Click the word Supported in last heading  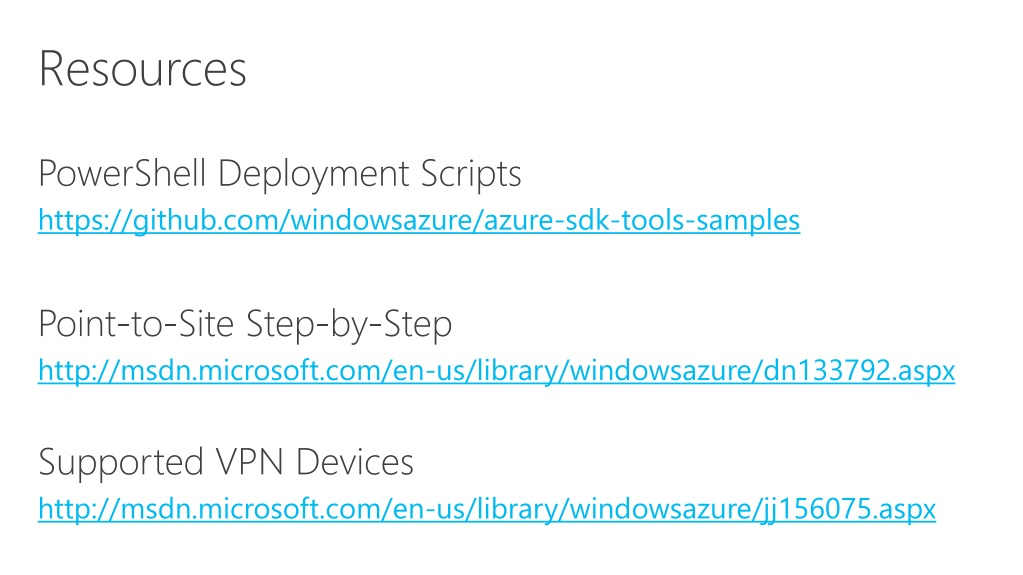point(121,463)
